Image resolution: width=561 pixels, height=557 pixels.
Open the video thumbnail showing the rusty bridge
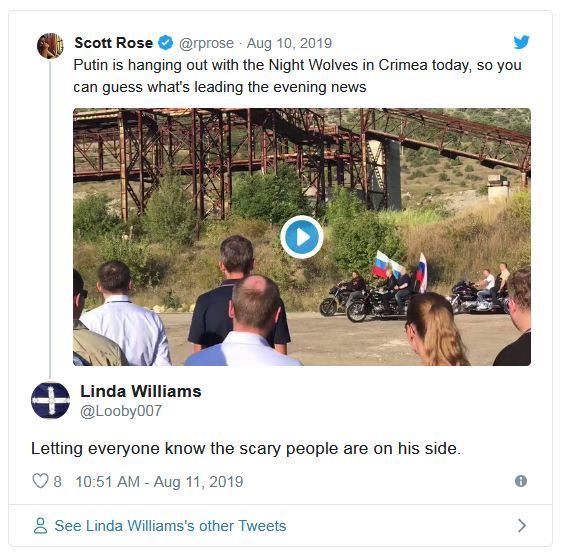tap(302, 237)
